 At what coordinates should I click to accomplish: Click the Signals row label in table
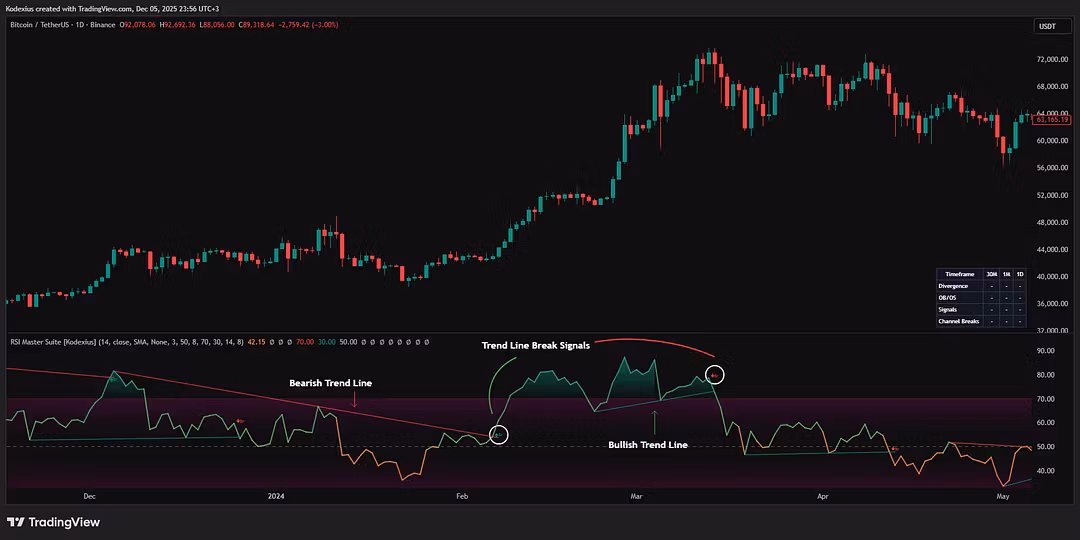click(948, 310)
